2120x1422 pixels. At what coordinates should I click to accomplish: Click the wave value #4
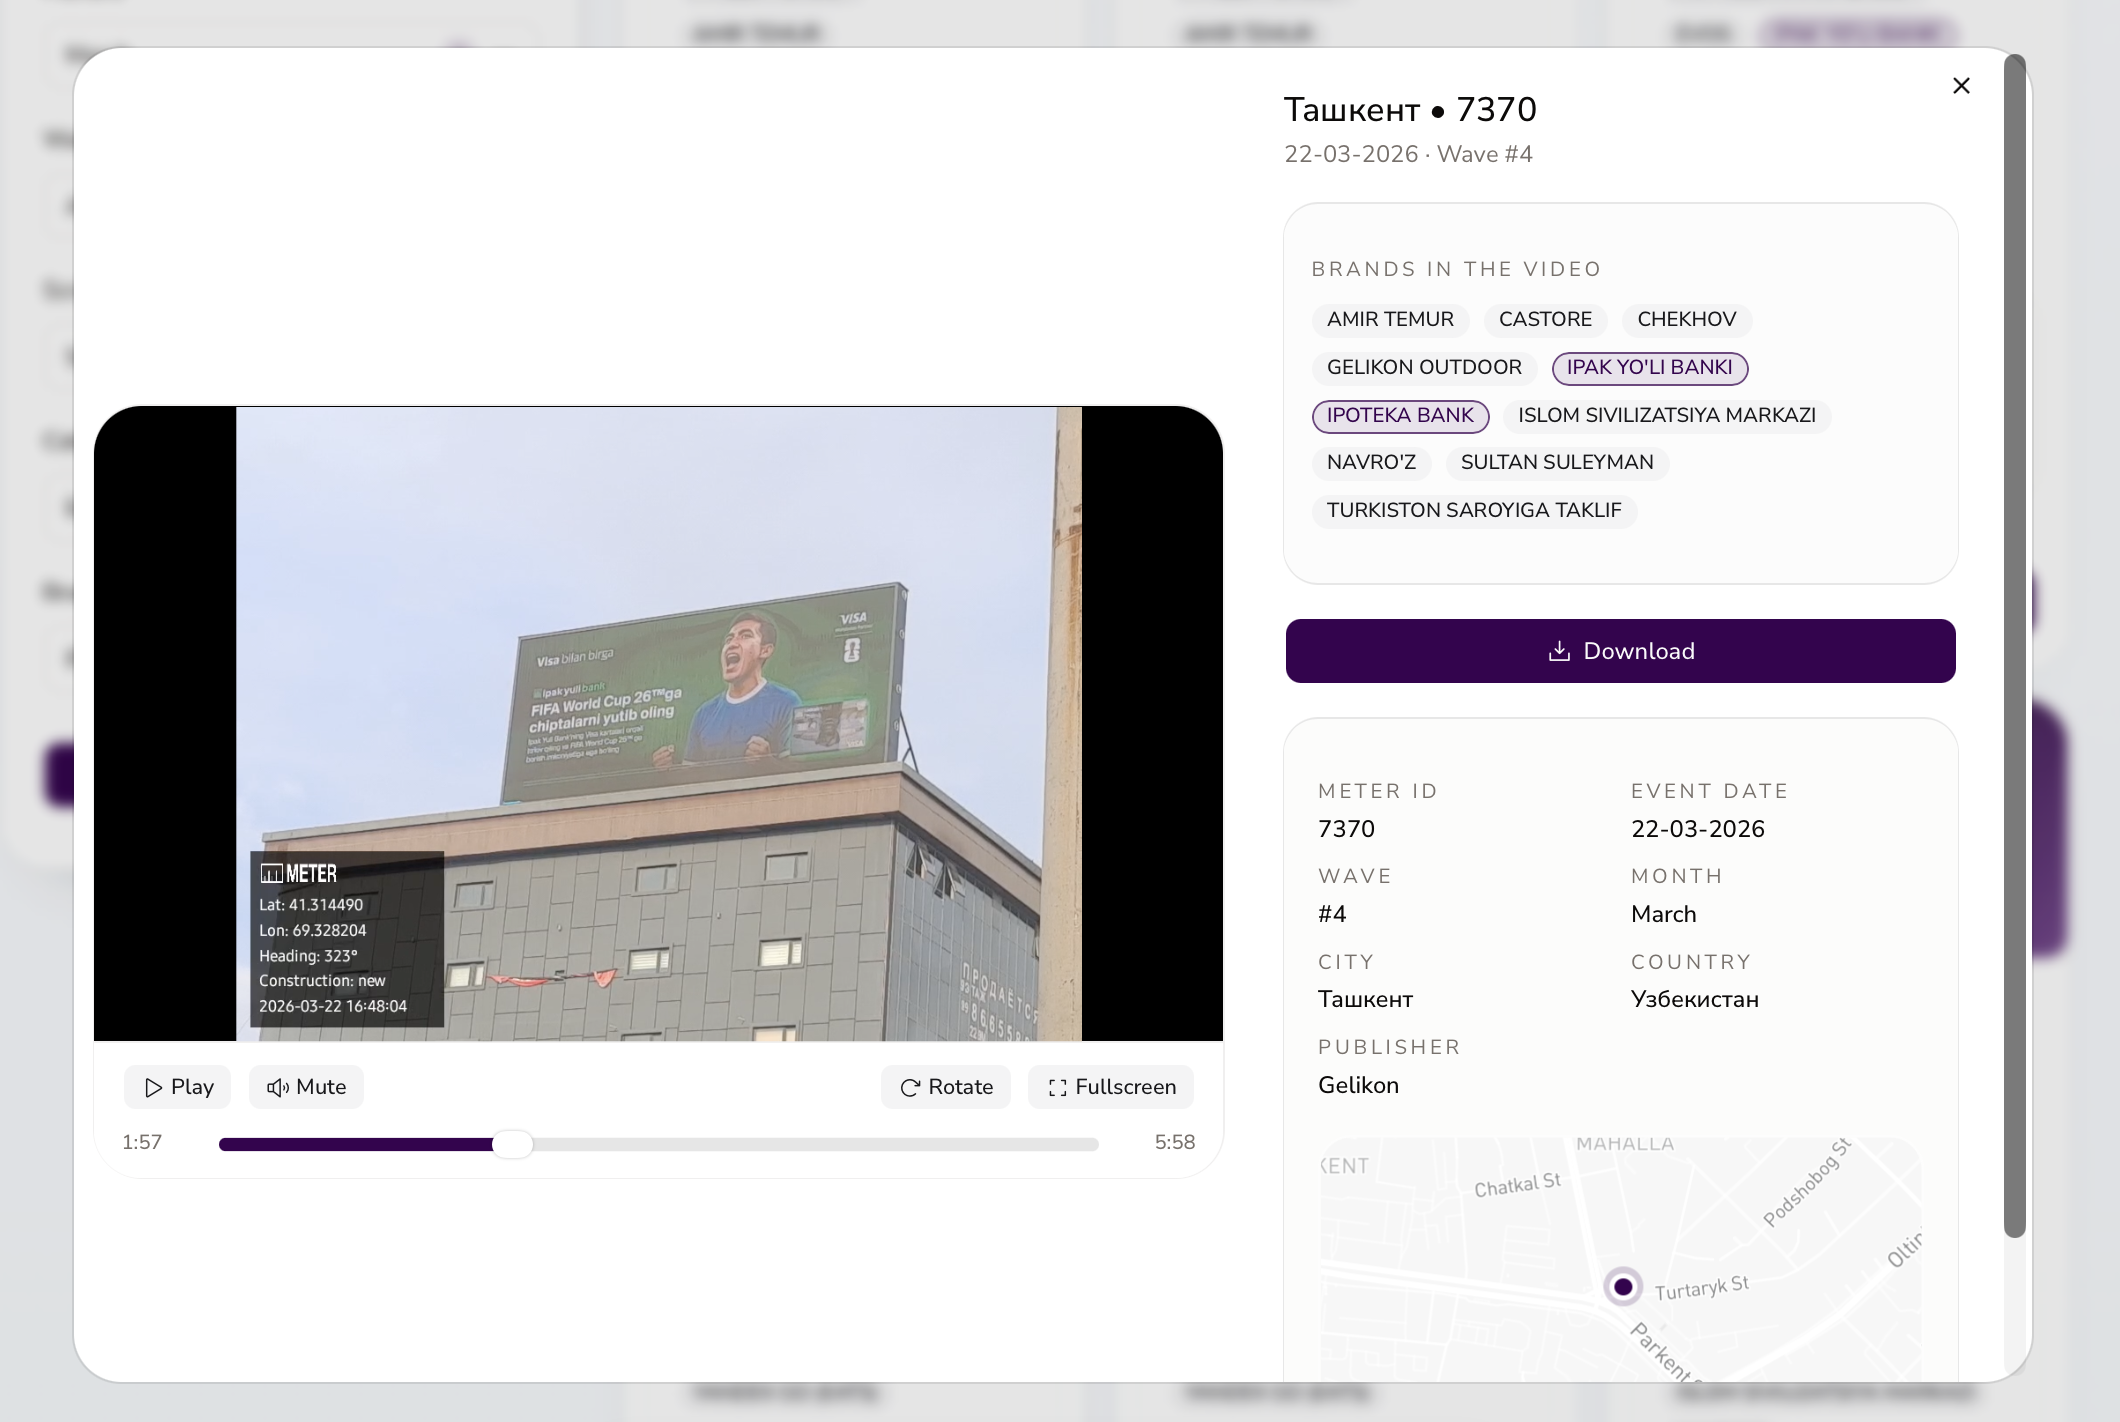click(x=1332, y=914)
